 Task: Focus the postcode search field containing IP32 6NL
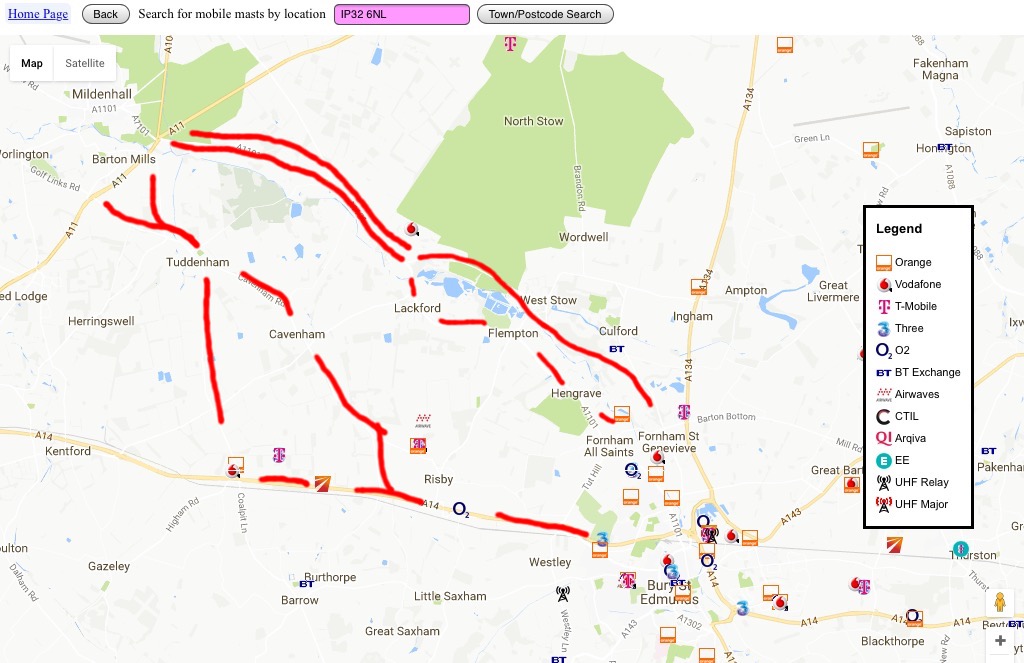[x=402, y=14]
